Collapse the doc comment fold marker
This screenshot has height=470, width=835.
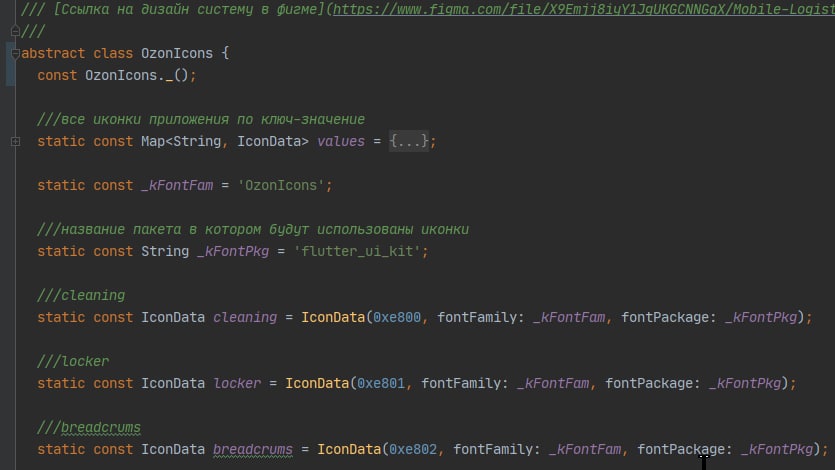(15, 31)
